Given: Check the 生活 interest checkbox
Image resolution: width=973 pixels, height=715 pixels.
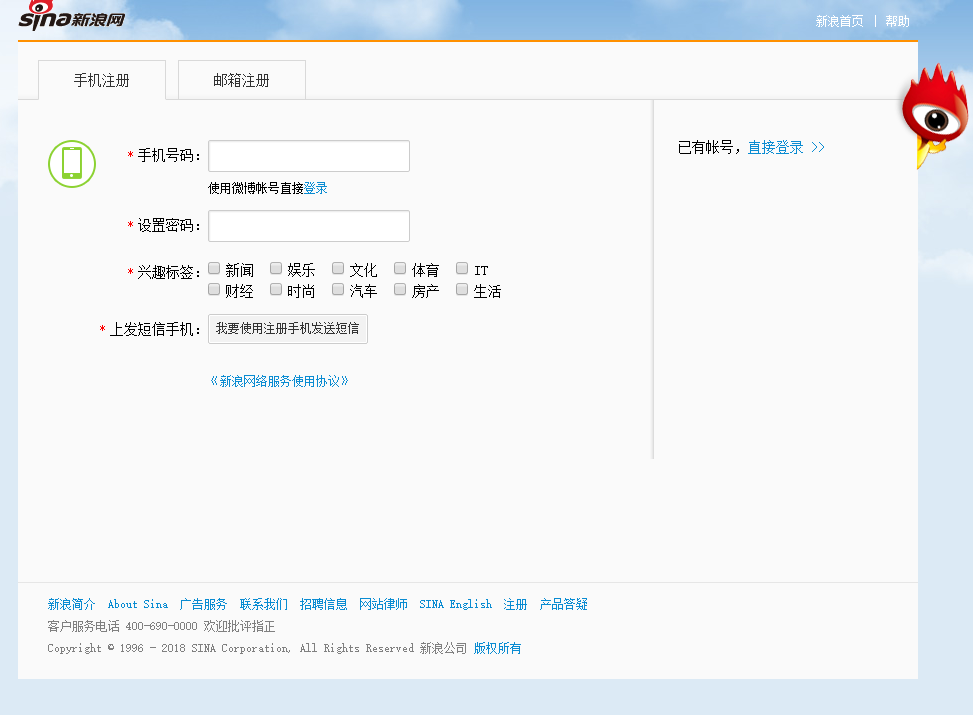Looking at the screenshot, I should 462,289.
